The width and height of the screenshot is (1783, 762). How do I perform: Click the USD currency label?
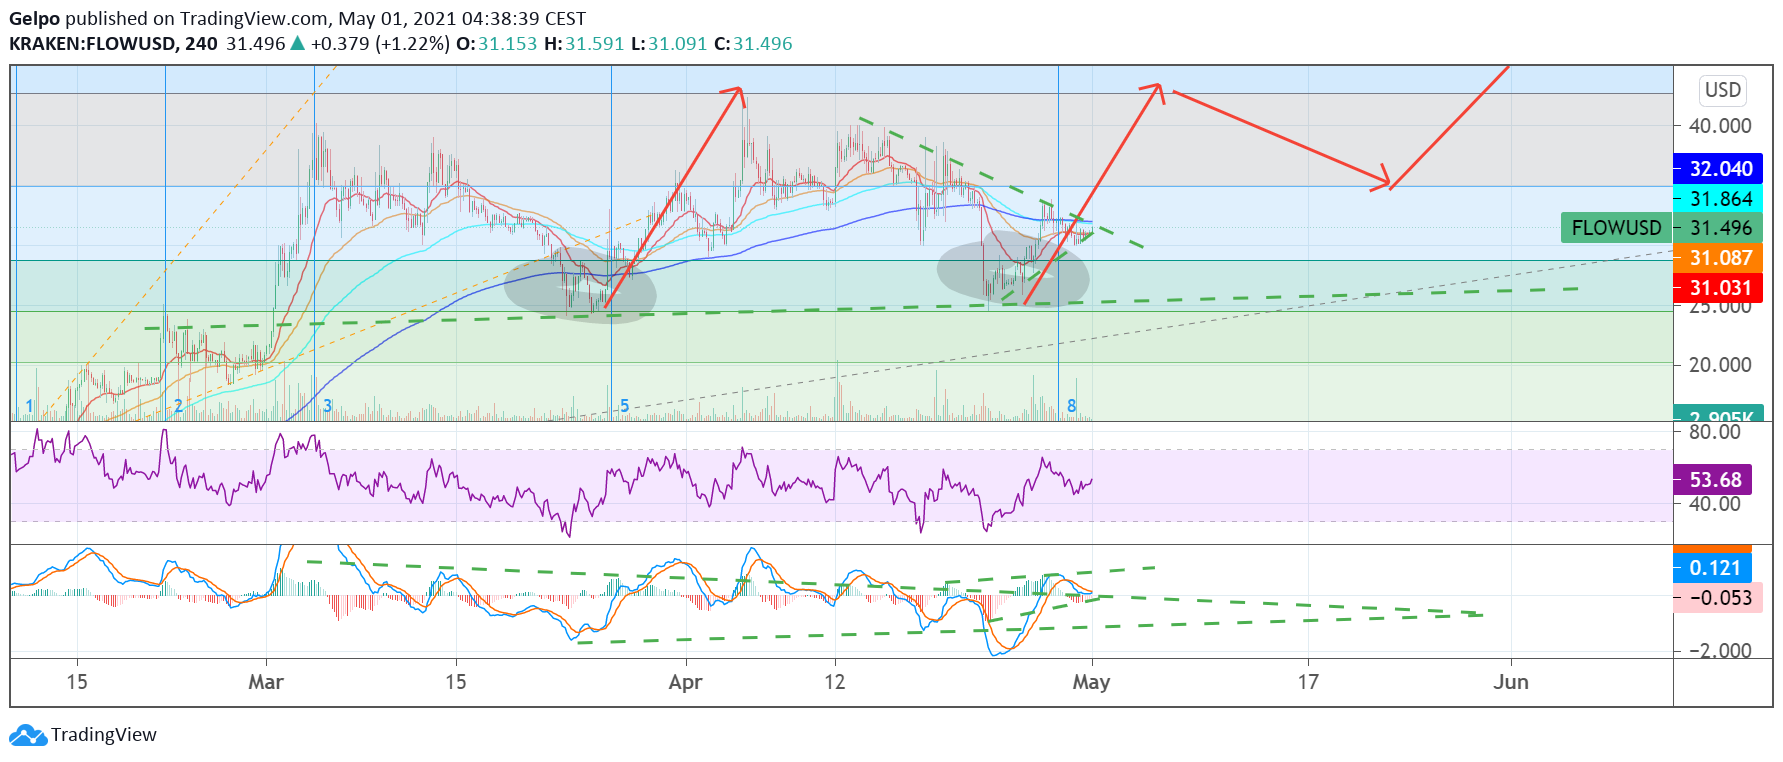click(1723, 90)
